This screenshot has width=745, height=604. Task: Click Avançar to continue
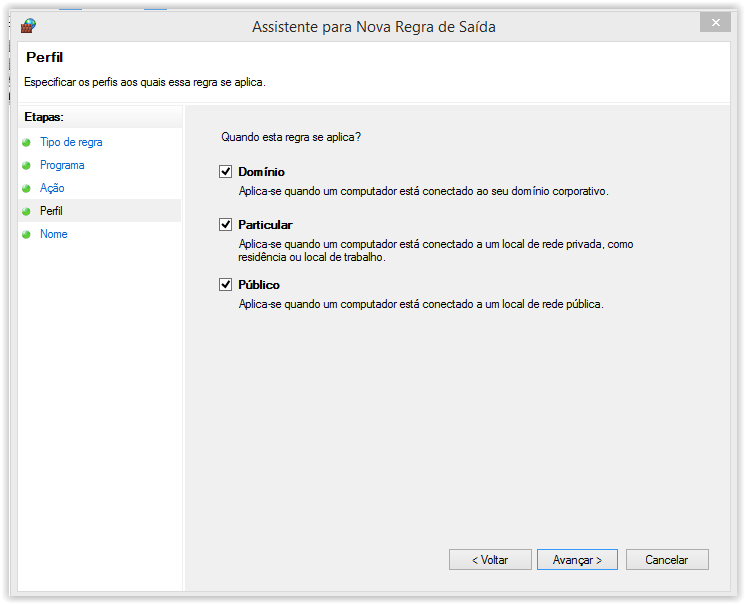tap(577, 560)
